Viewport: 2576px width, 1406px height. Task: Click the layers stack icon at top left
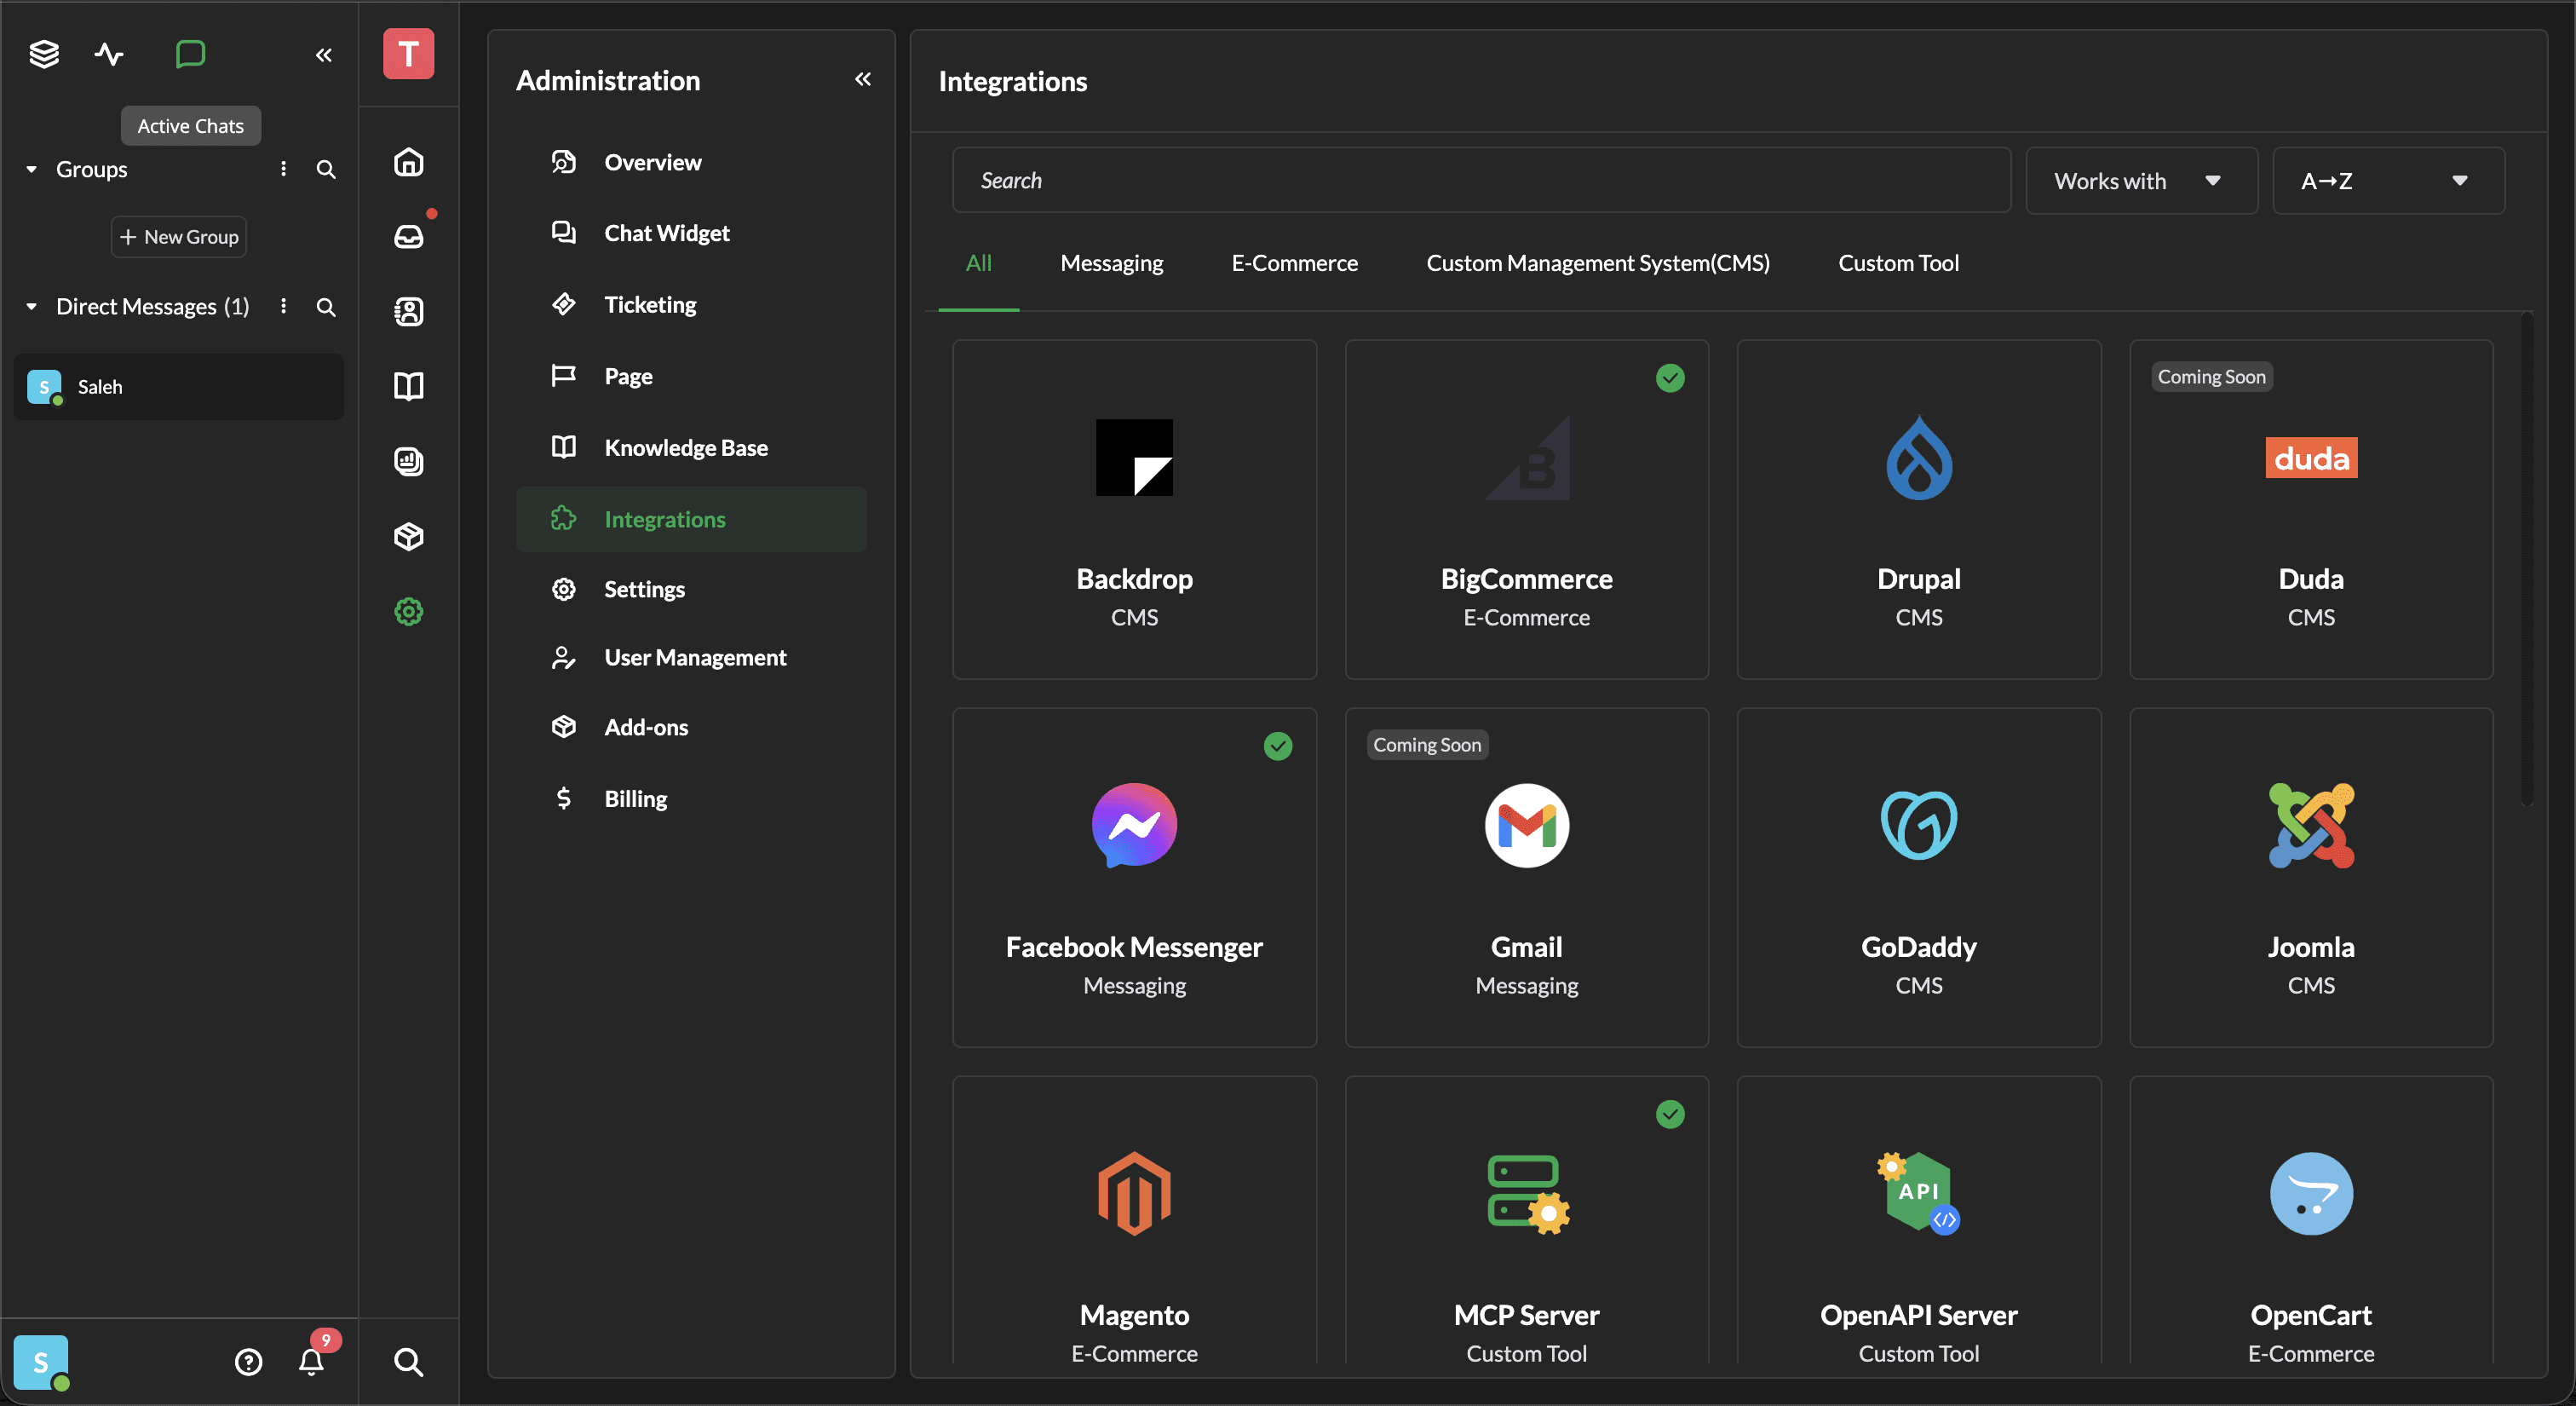44,54
